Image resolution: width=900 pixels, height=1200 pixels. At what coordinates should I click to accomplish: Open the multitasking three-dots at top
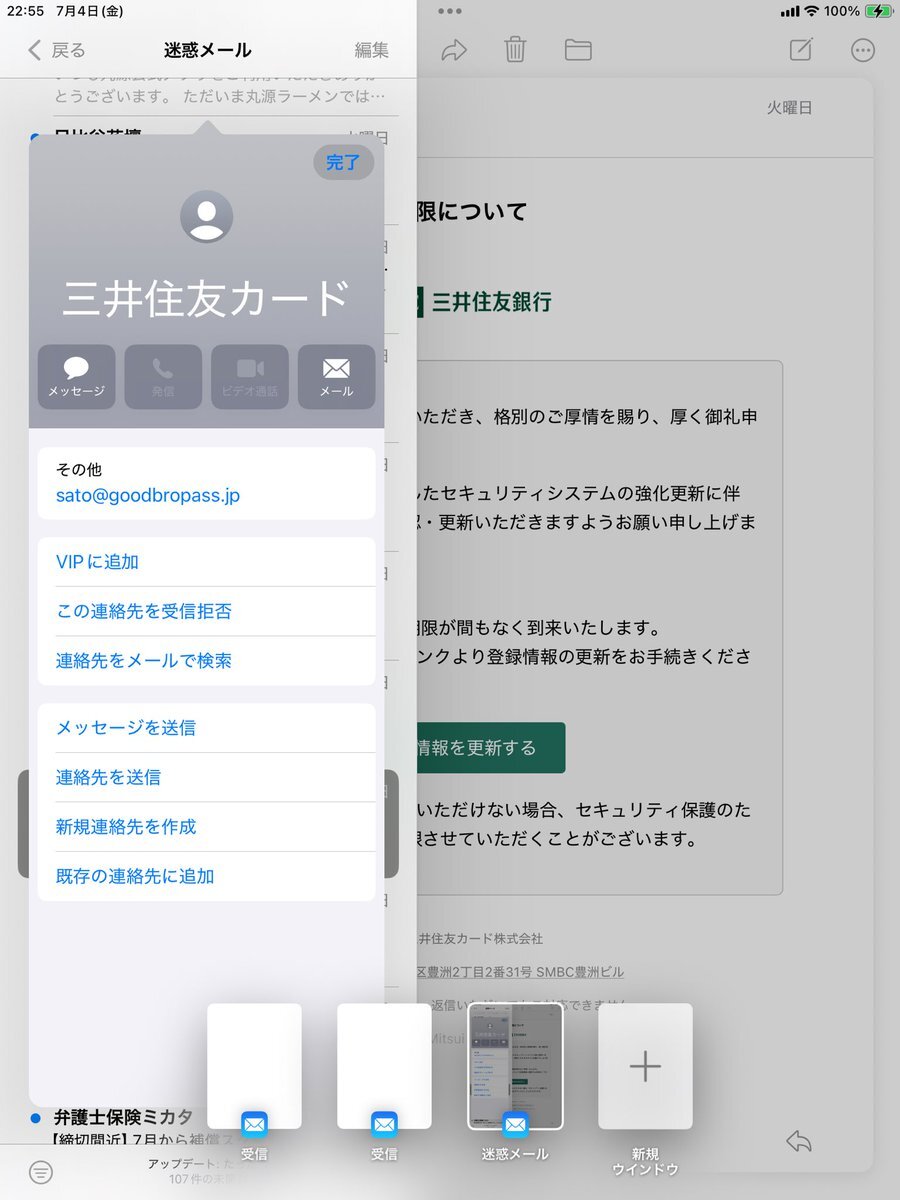coord(450,12)
